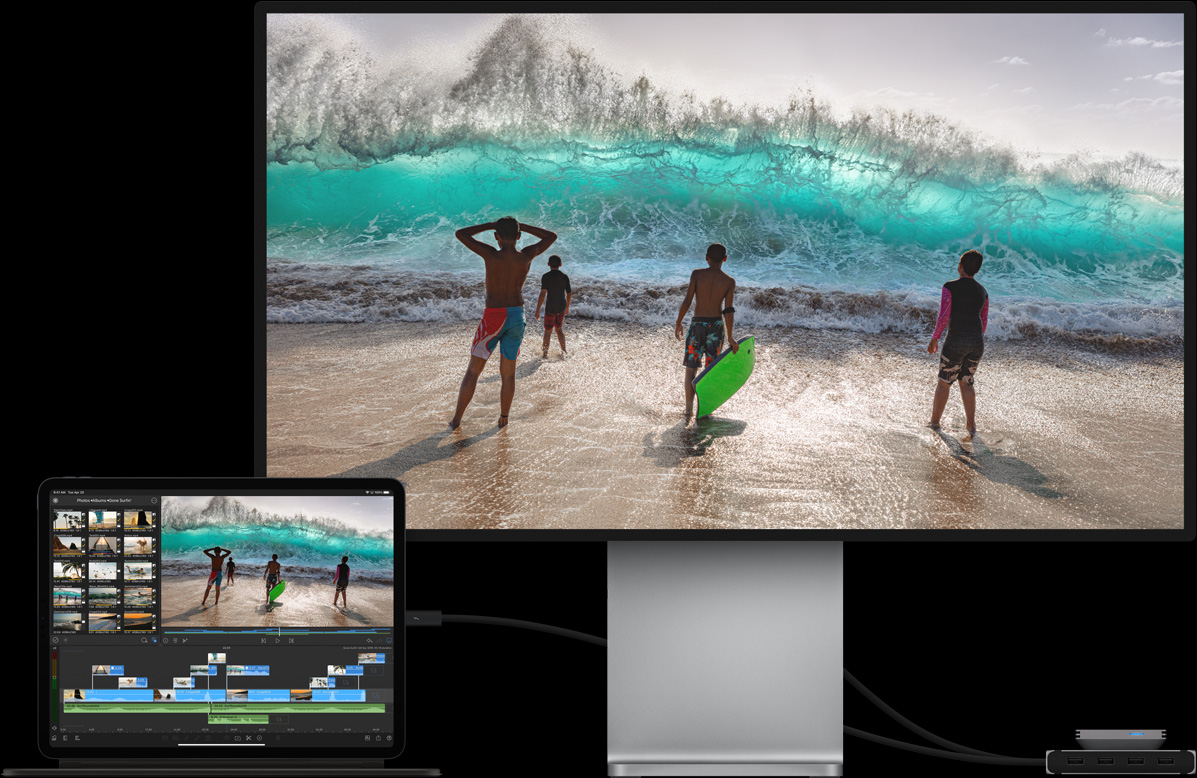Select the scissors split tool
The height and width of the screenshot is (778, 1197).
248,738
